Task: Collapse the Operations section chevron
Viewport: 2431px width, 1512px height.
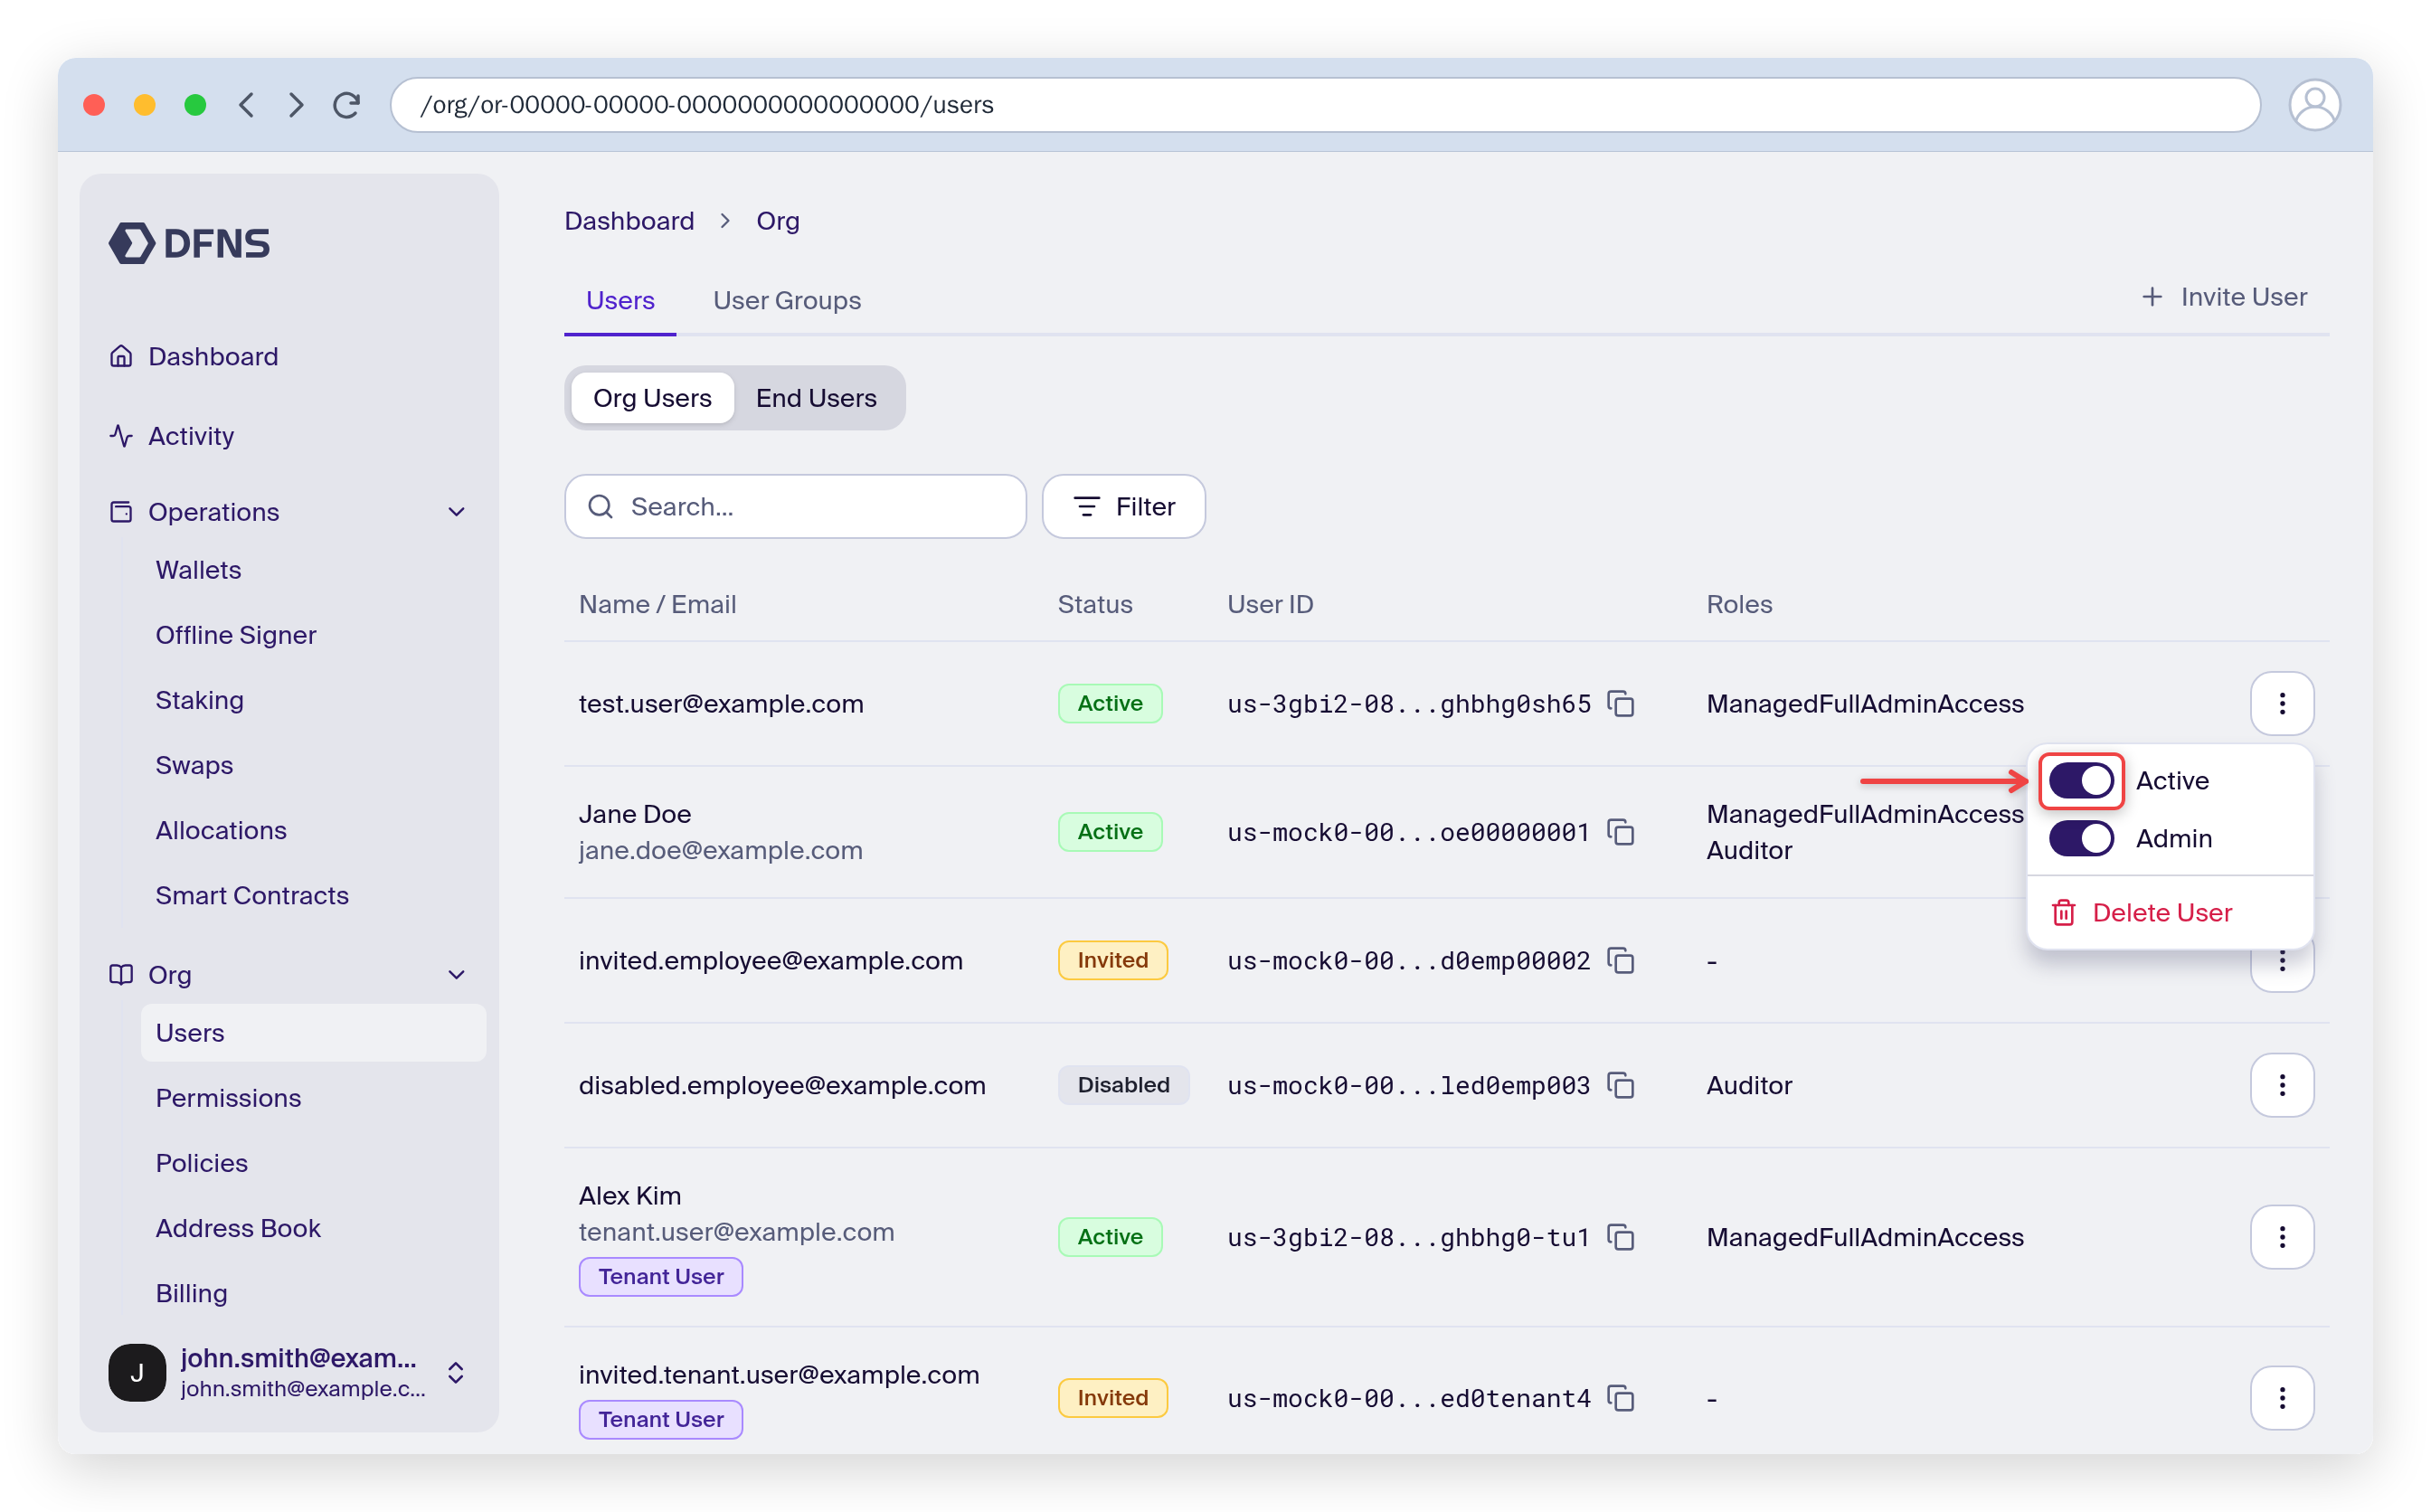Action: [x=457, y=512]
